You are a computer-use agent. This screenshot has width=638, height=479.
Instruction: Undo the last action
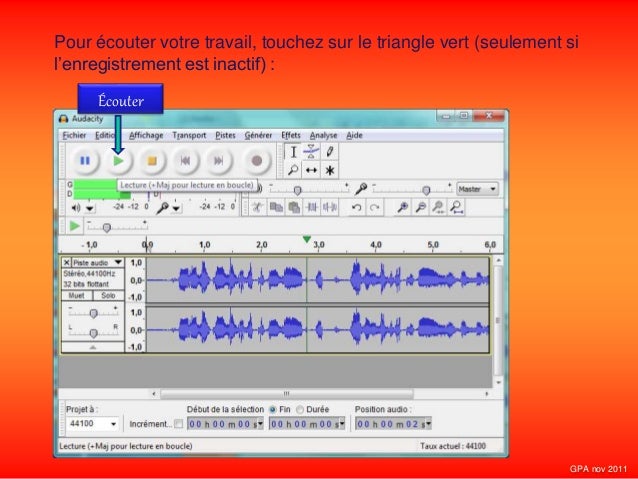(356, 208)
